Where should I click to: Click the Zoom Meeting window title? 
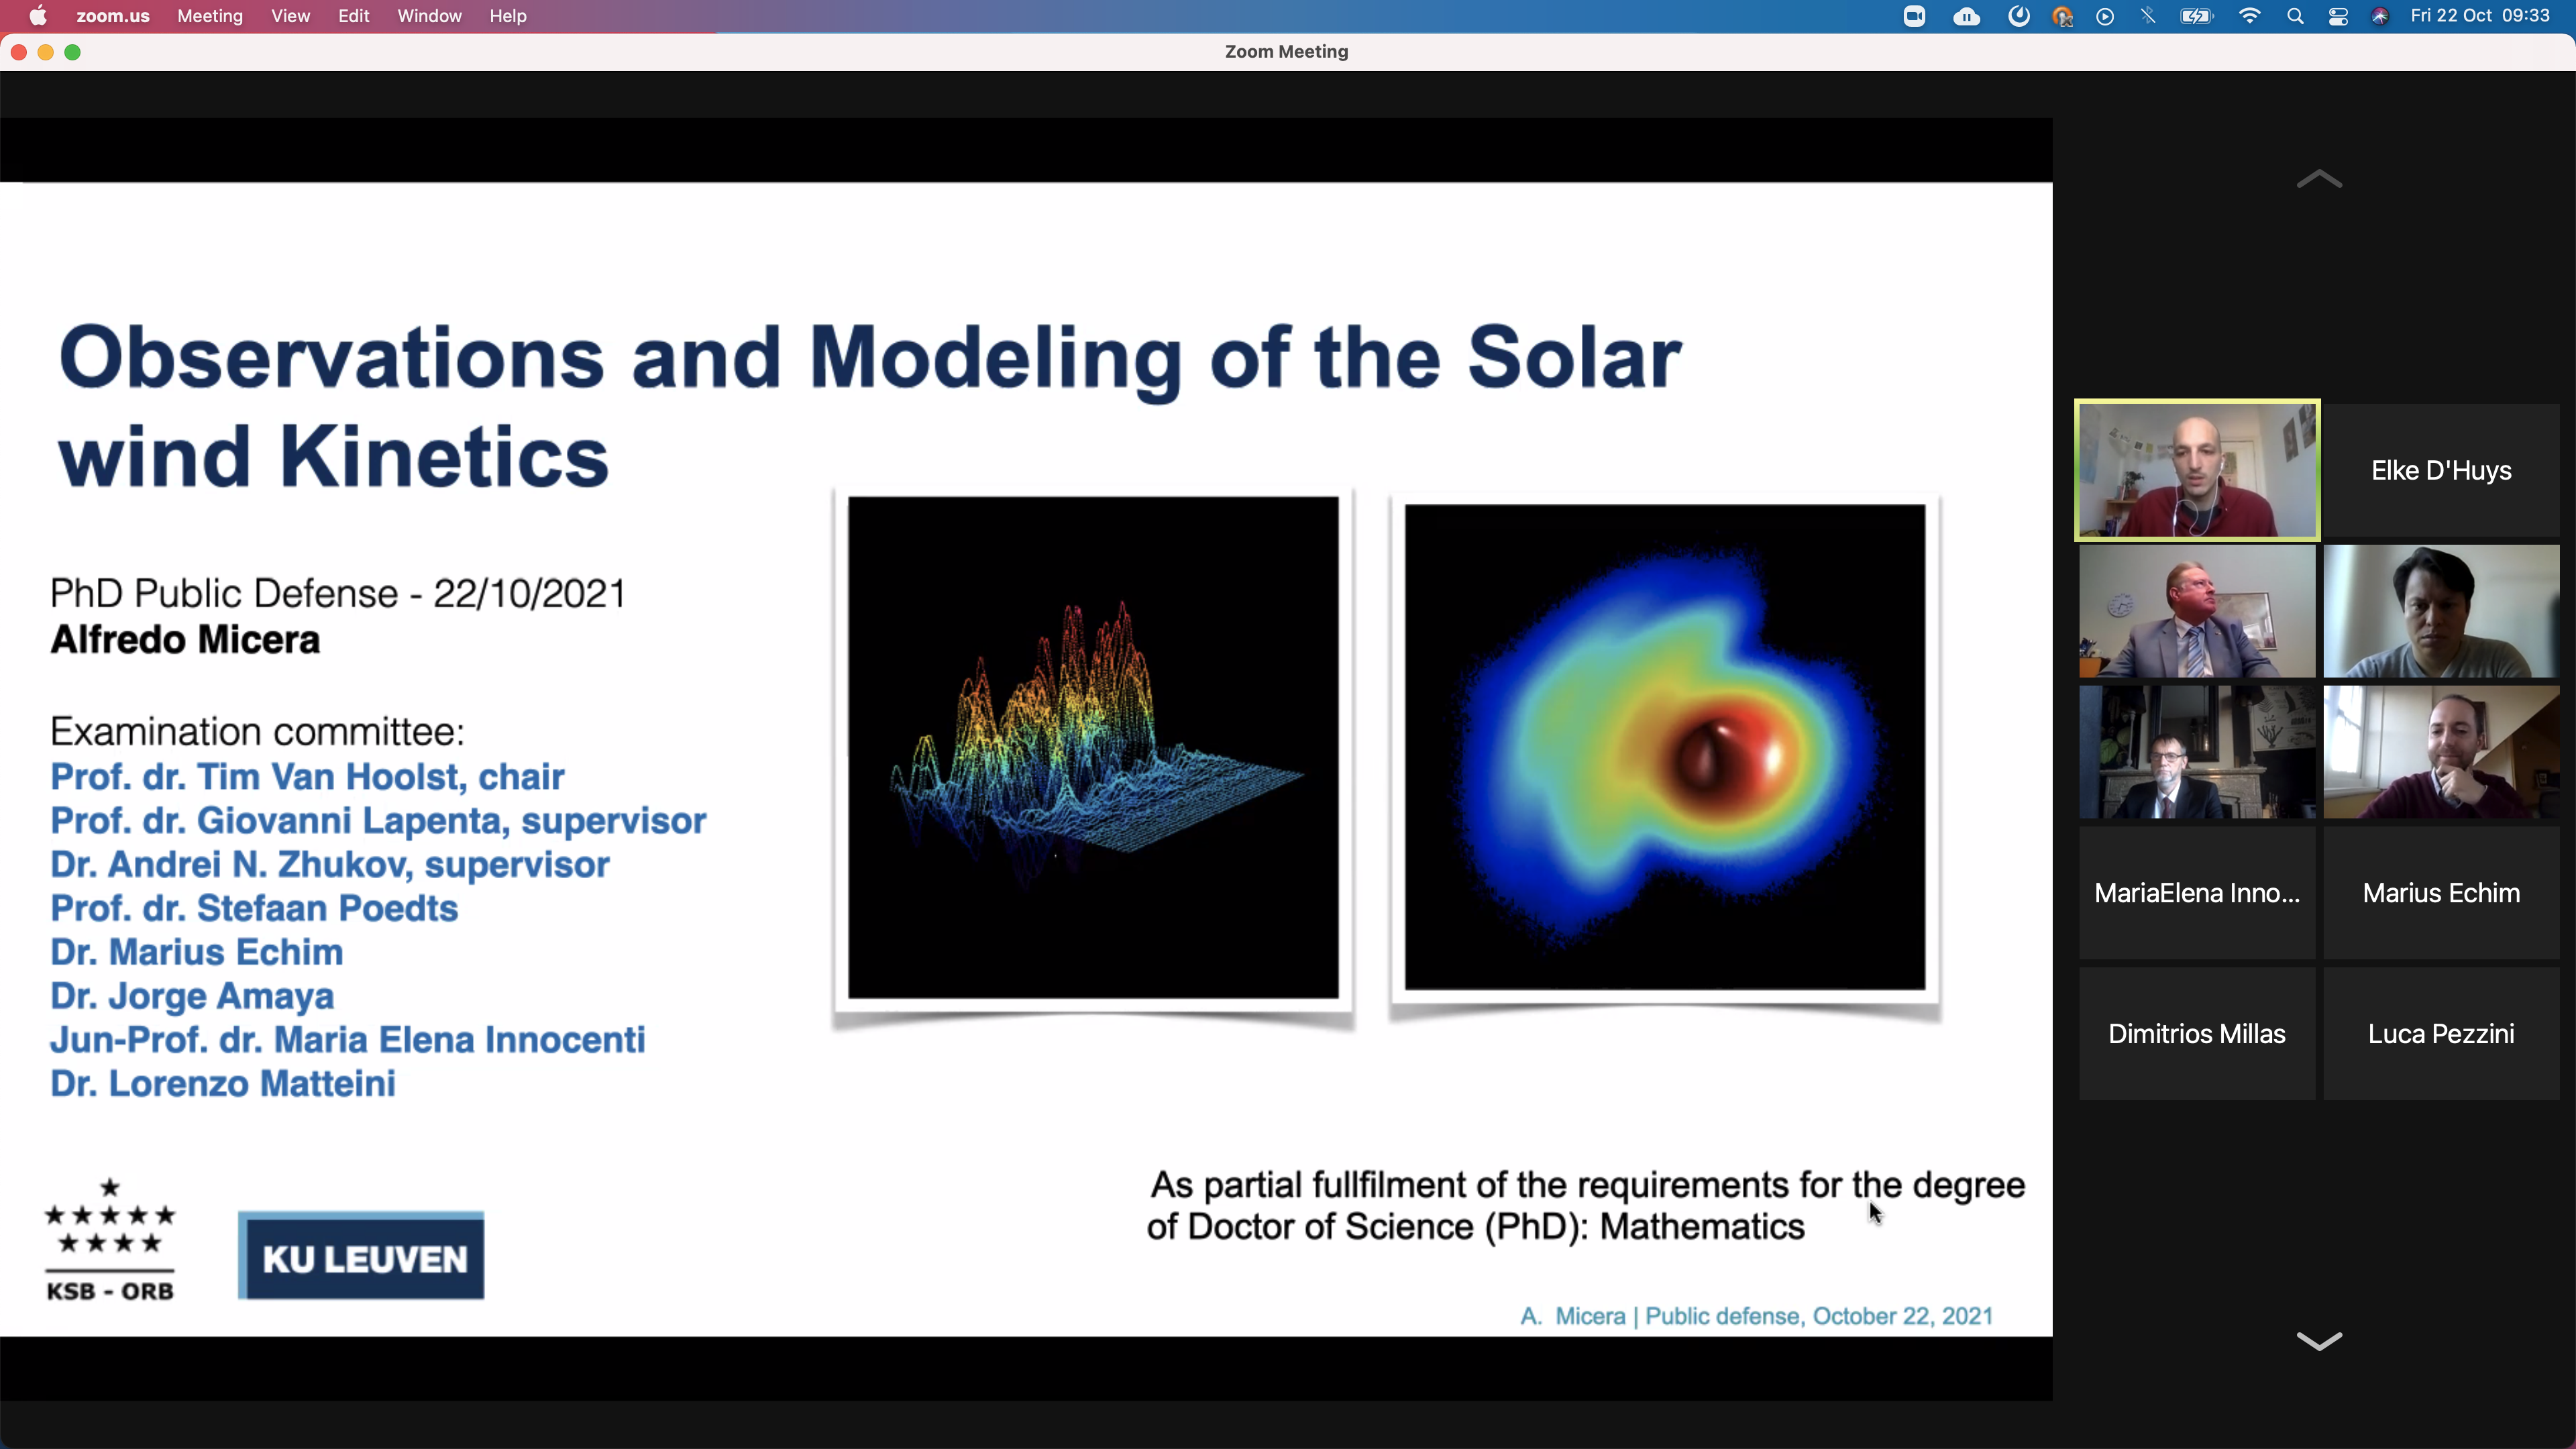(x=1286, y=52)
